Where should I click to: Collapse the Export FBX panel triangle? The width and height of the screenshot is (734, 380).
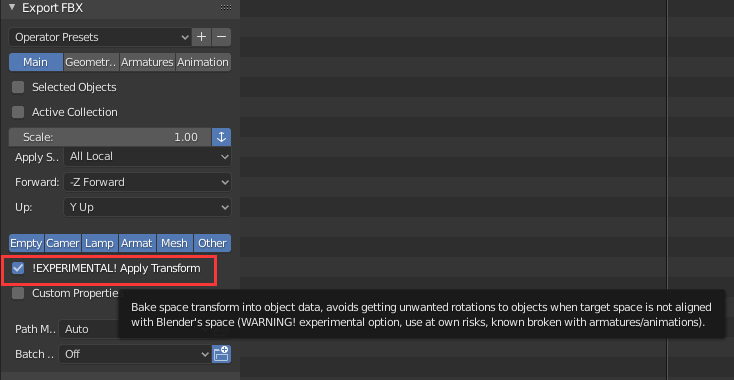point(12,7)
